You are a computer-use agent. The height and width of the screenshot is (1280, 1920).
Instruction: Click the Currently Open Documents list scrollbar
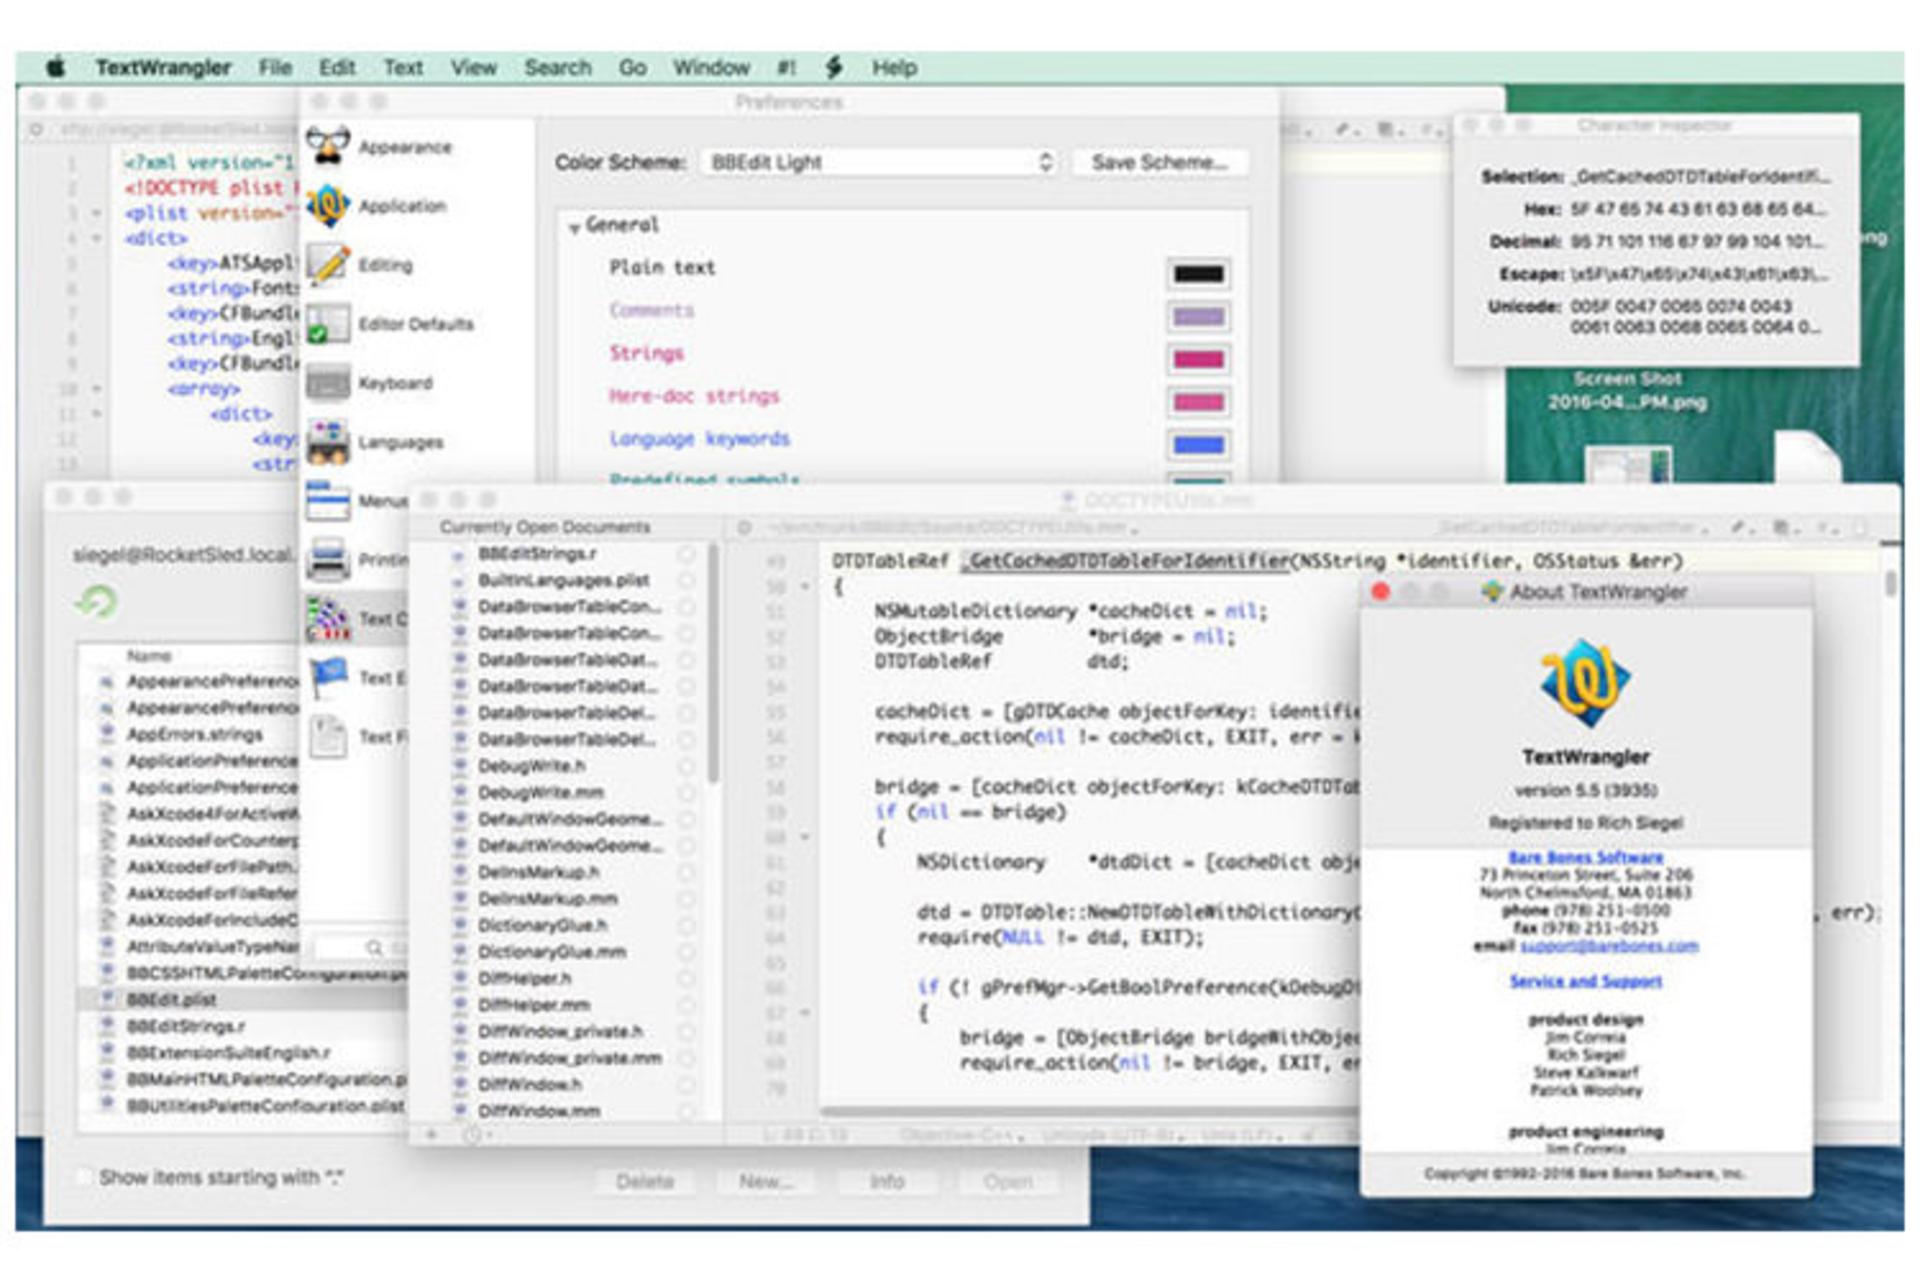point(713,665)
